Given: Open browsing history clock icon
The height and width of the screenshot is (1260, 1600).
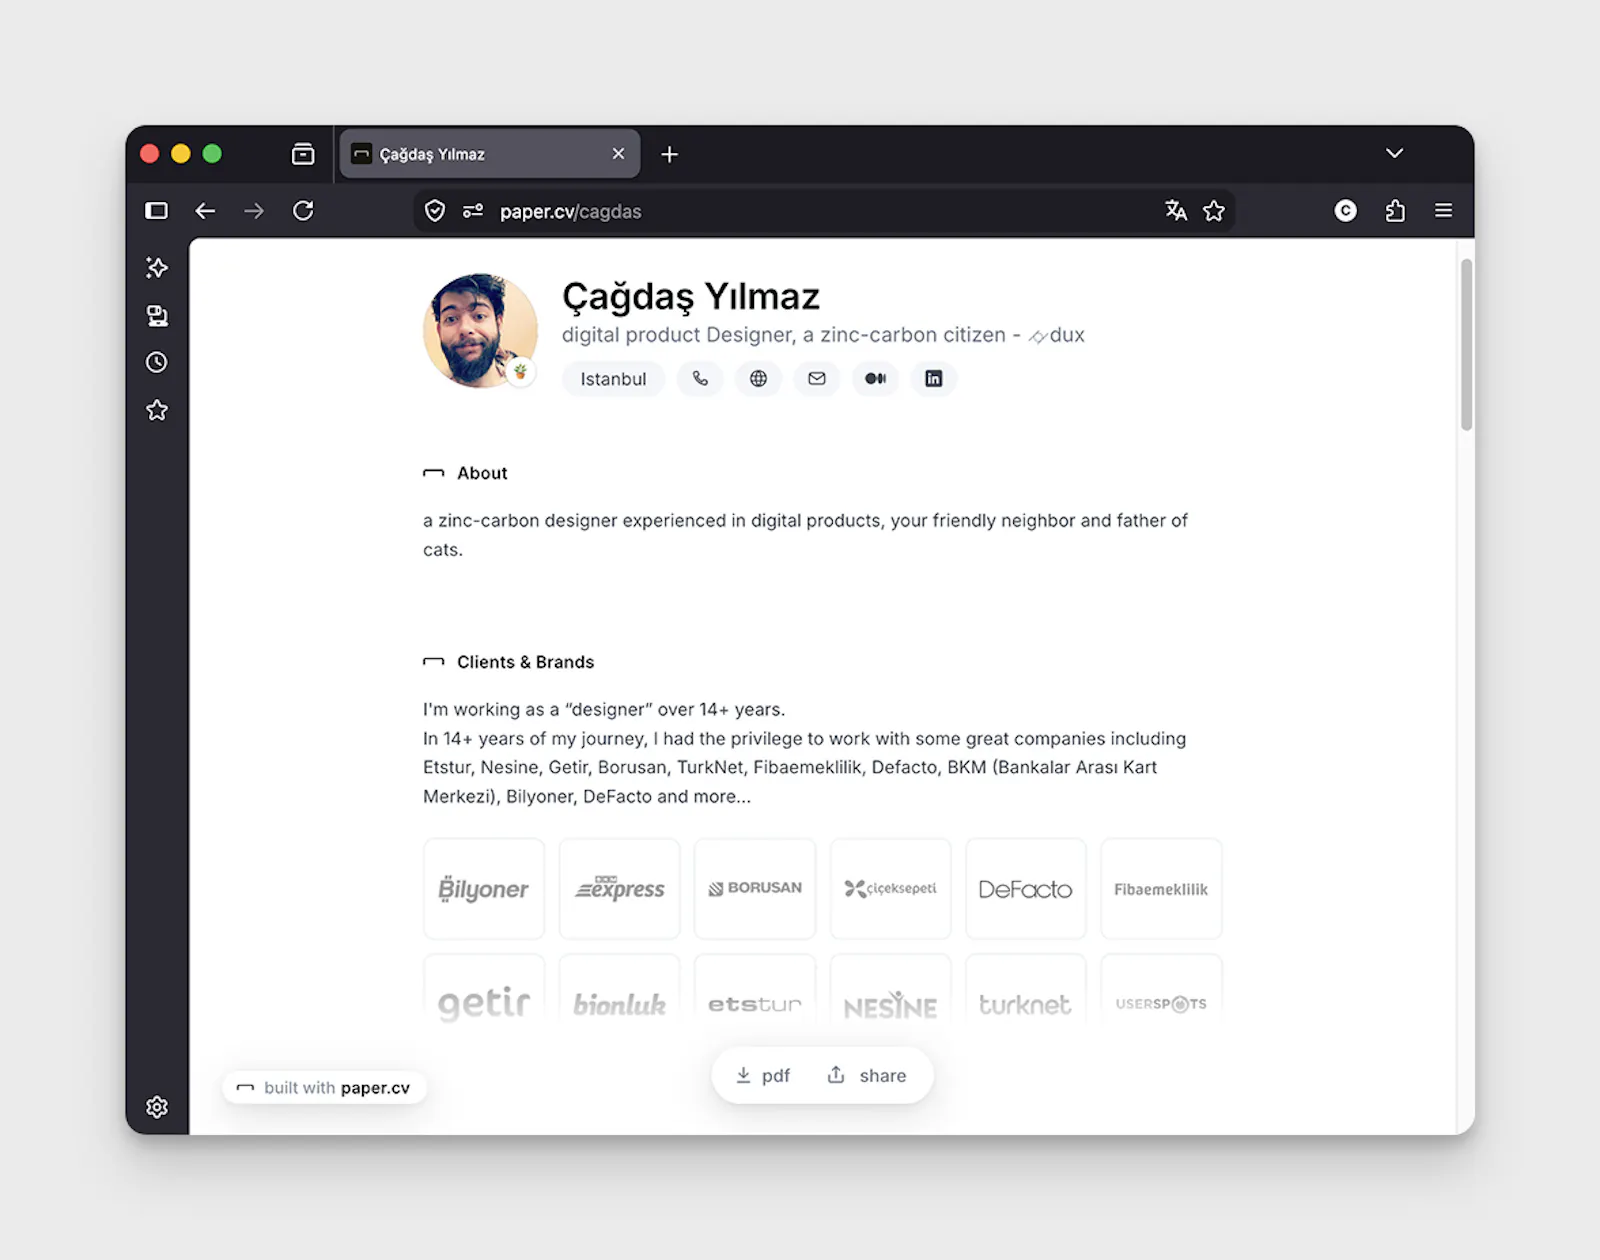Looking at the screenshot, I should coord(157,362).
